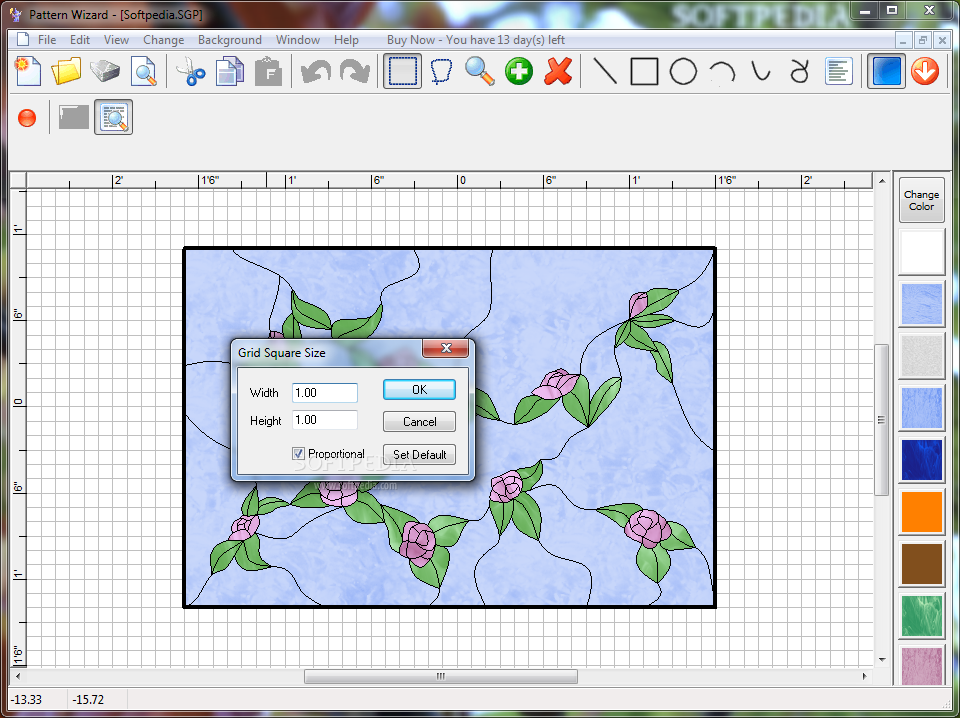The image size is (960, 718).
Task: Confirm grid size with OK button
Action: [x=419, y=390]
